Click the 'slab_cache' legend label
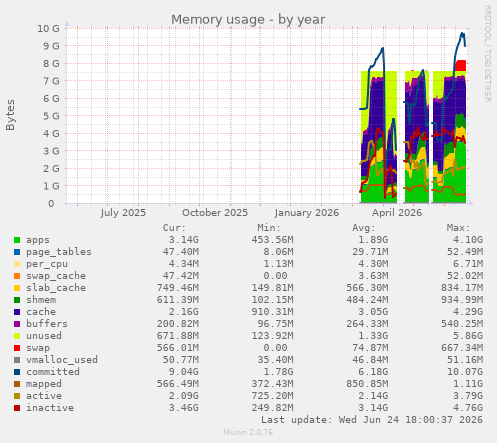This screenshot has height=443, width=497. 56,288
